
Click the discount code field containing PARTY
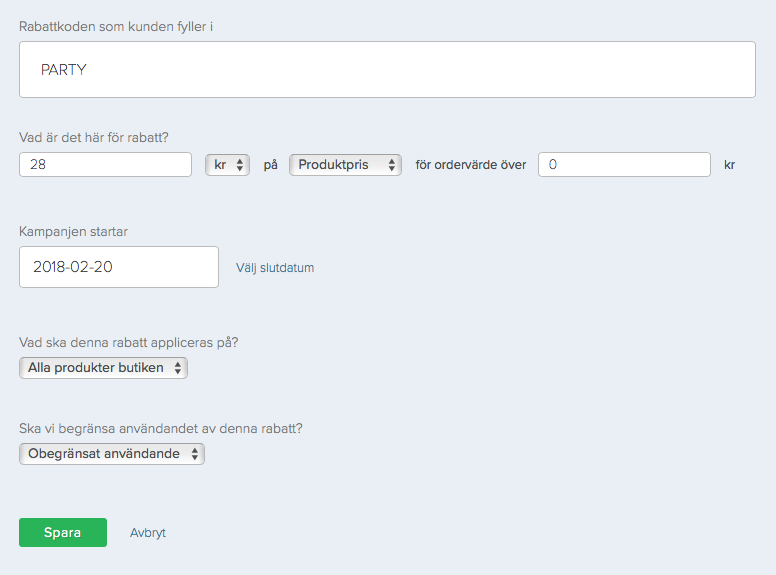coord(387,70)
